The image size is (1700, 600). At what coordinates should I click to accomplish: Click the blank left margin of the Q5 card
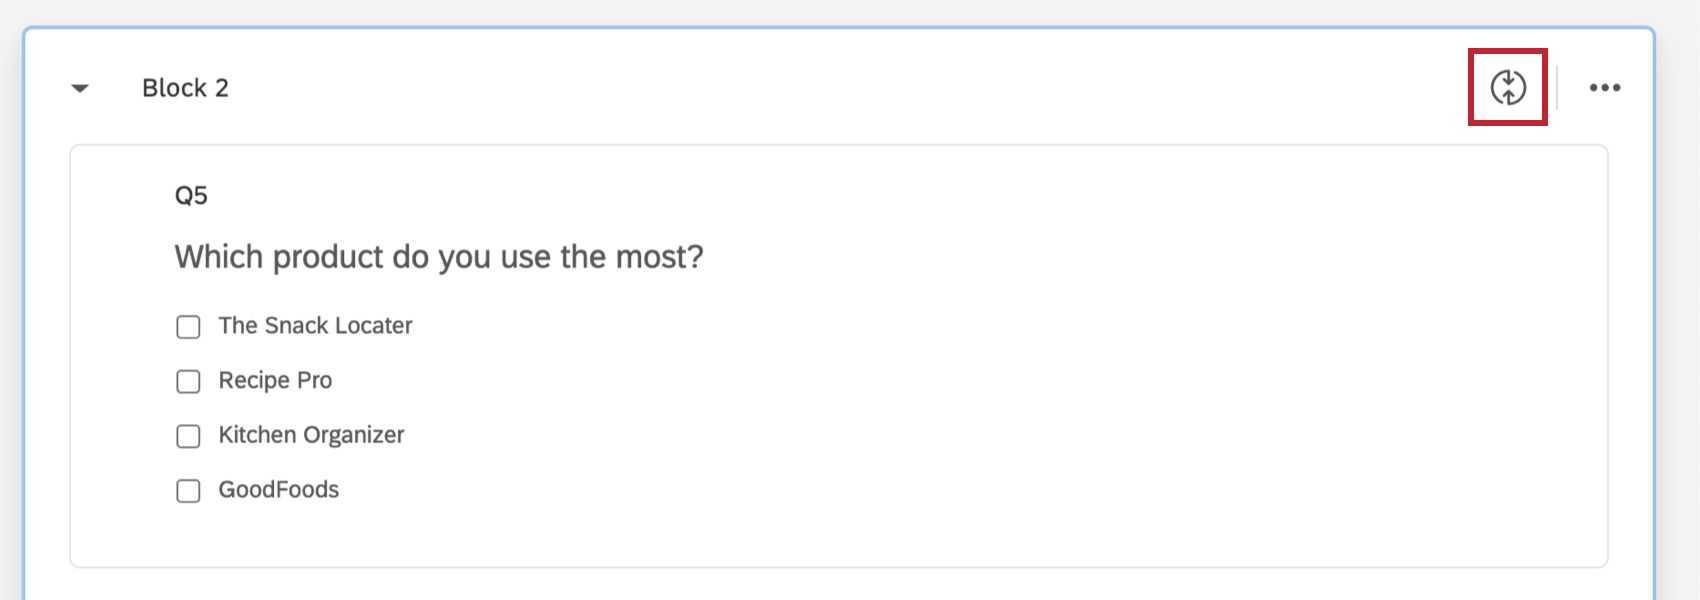point(120,400)
